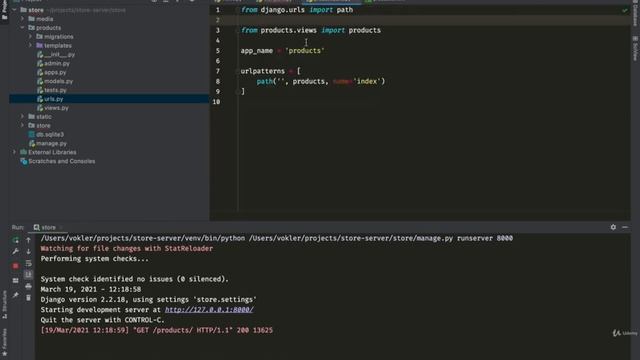Clear all console output with the trash icon
The height and width of the screenshot is (360, 640).
[x=28, y=298]
